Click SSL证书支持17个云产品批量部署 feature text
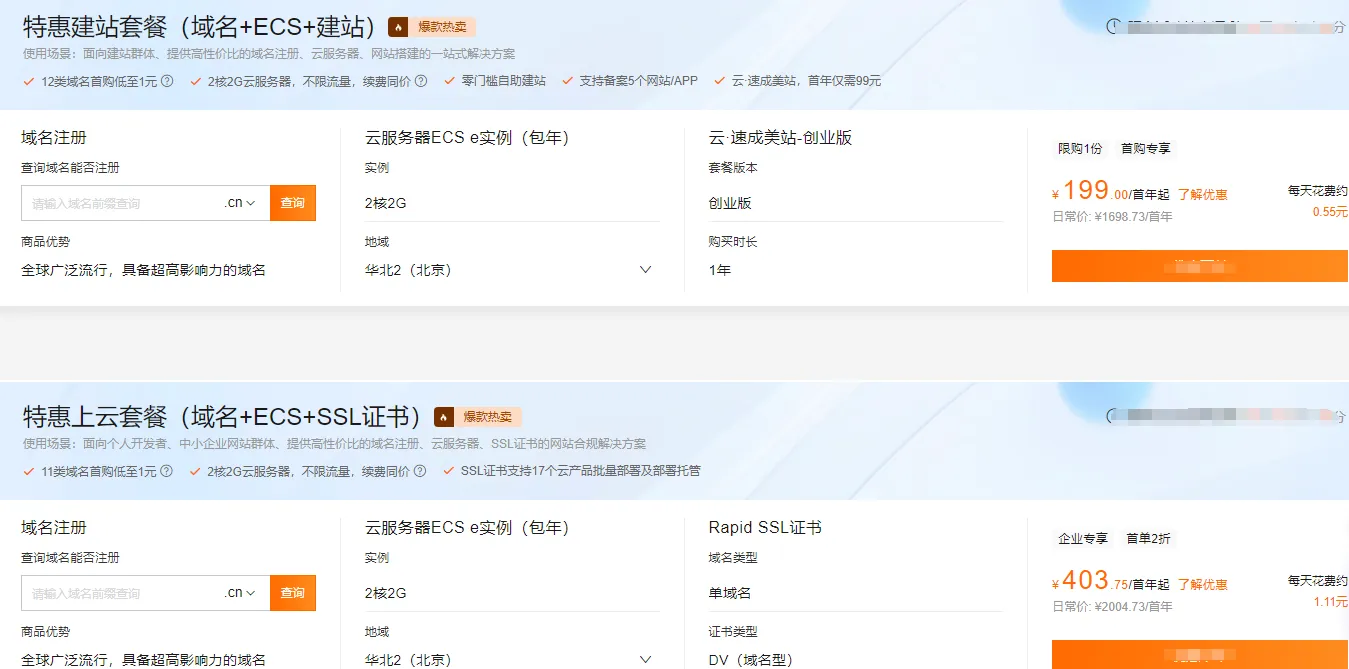 (x=580, y=471)
